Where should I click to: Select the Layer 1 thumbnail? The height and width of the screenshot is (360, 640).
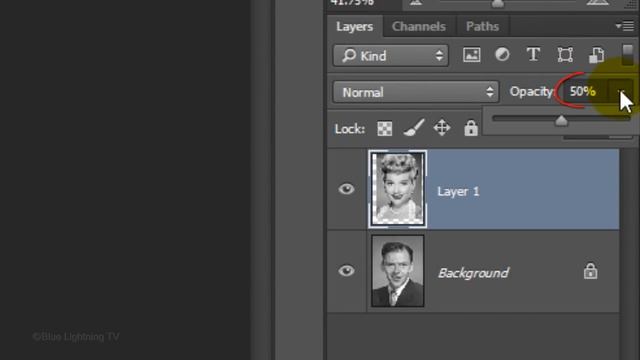[x=398, y=189]
